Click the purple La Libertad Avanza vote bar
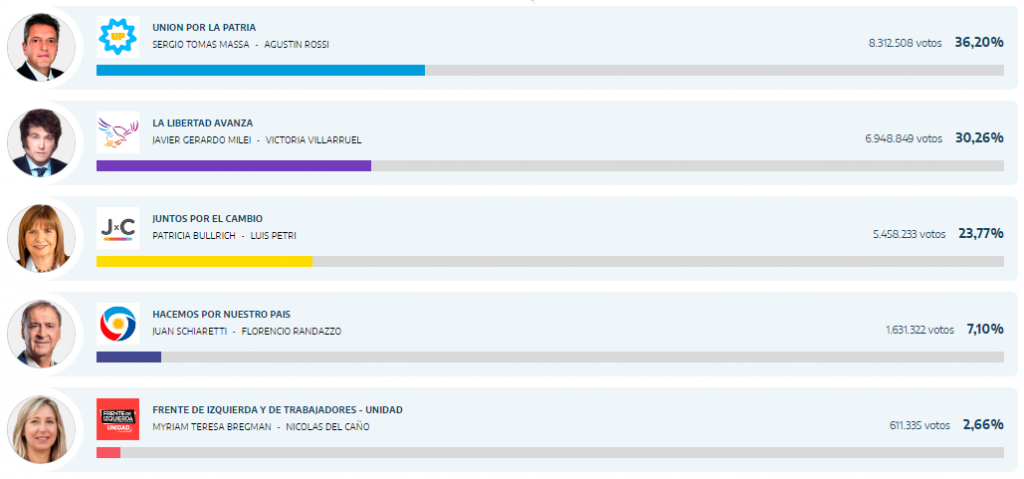 [233, 166]
